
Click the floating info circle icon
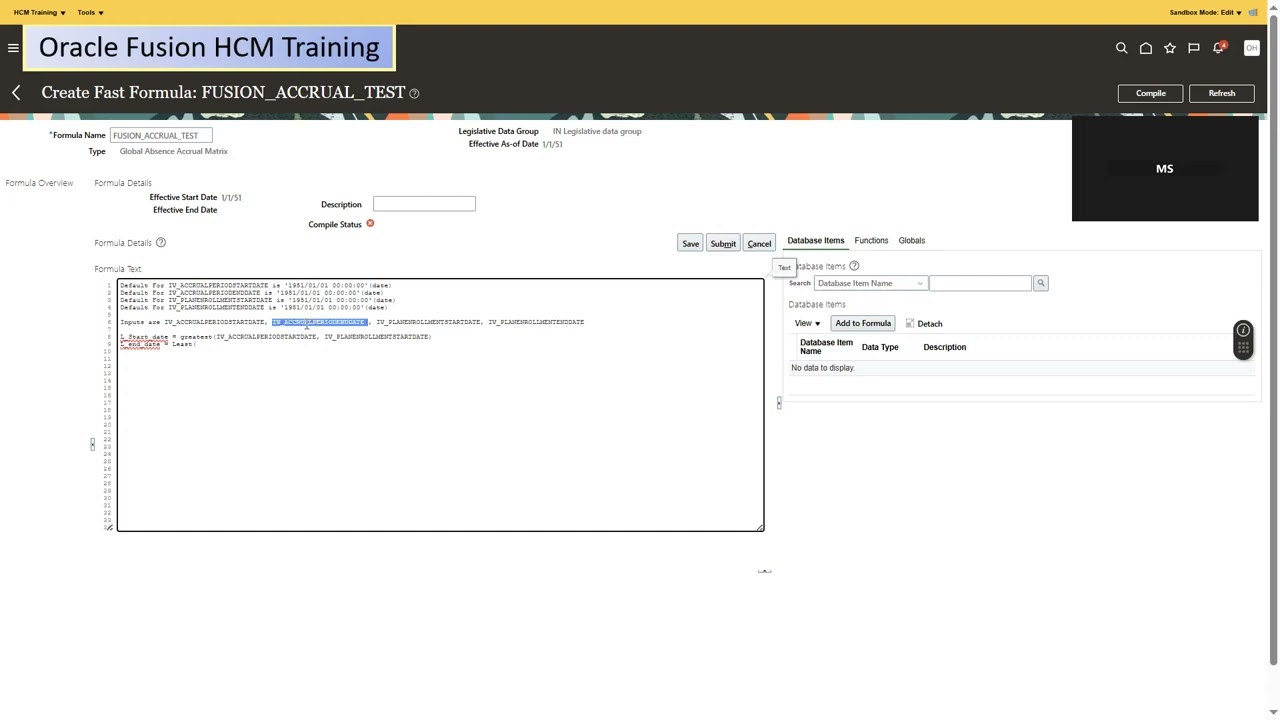click(x=1243, y=330)
